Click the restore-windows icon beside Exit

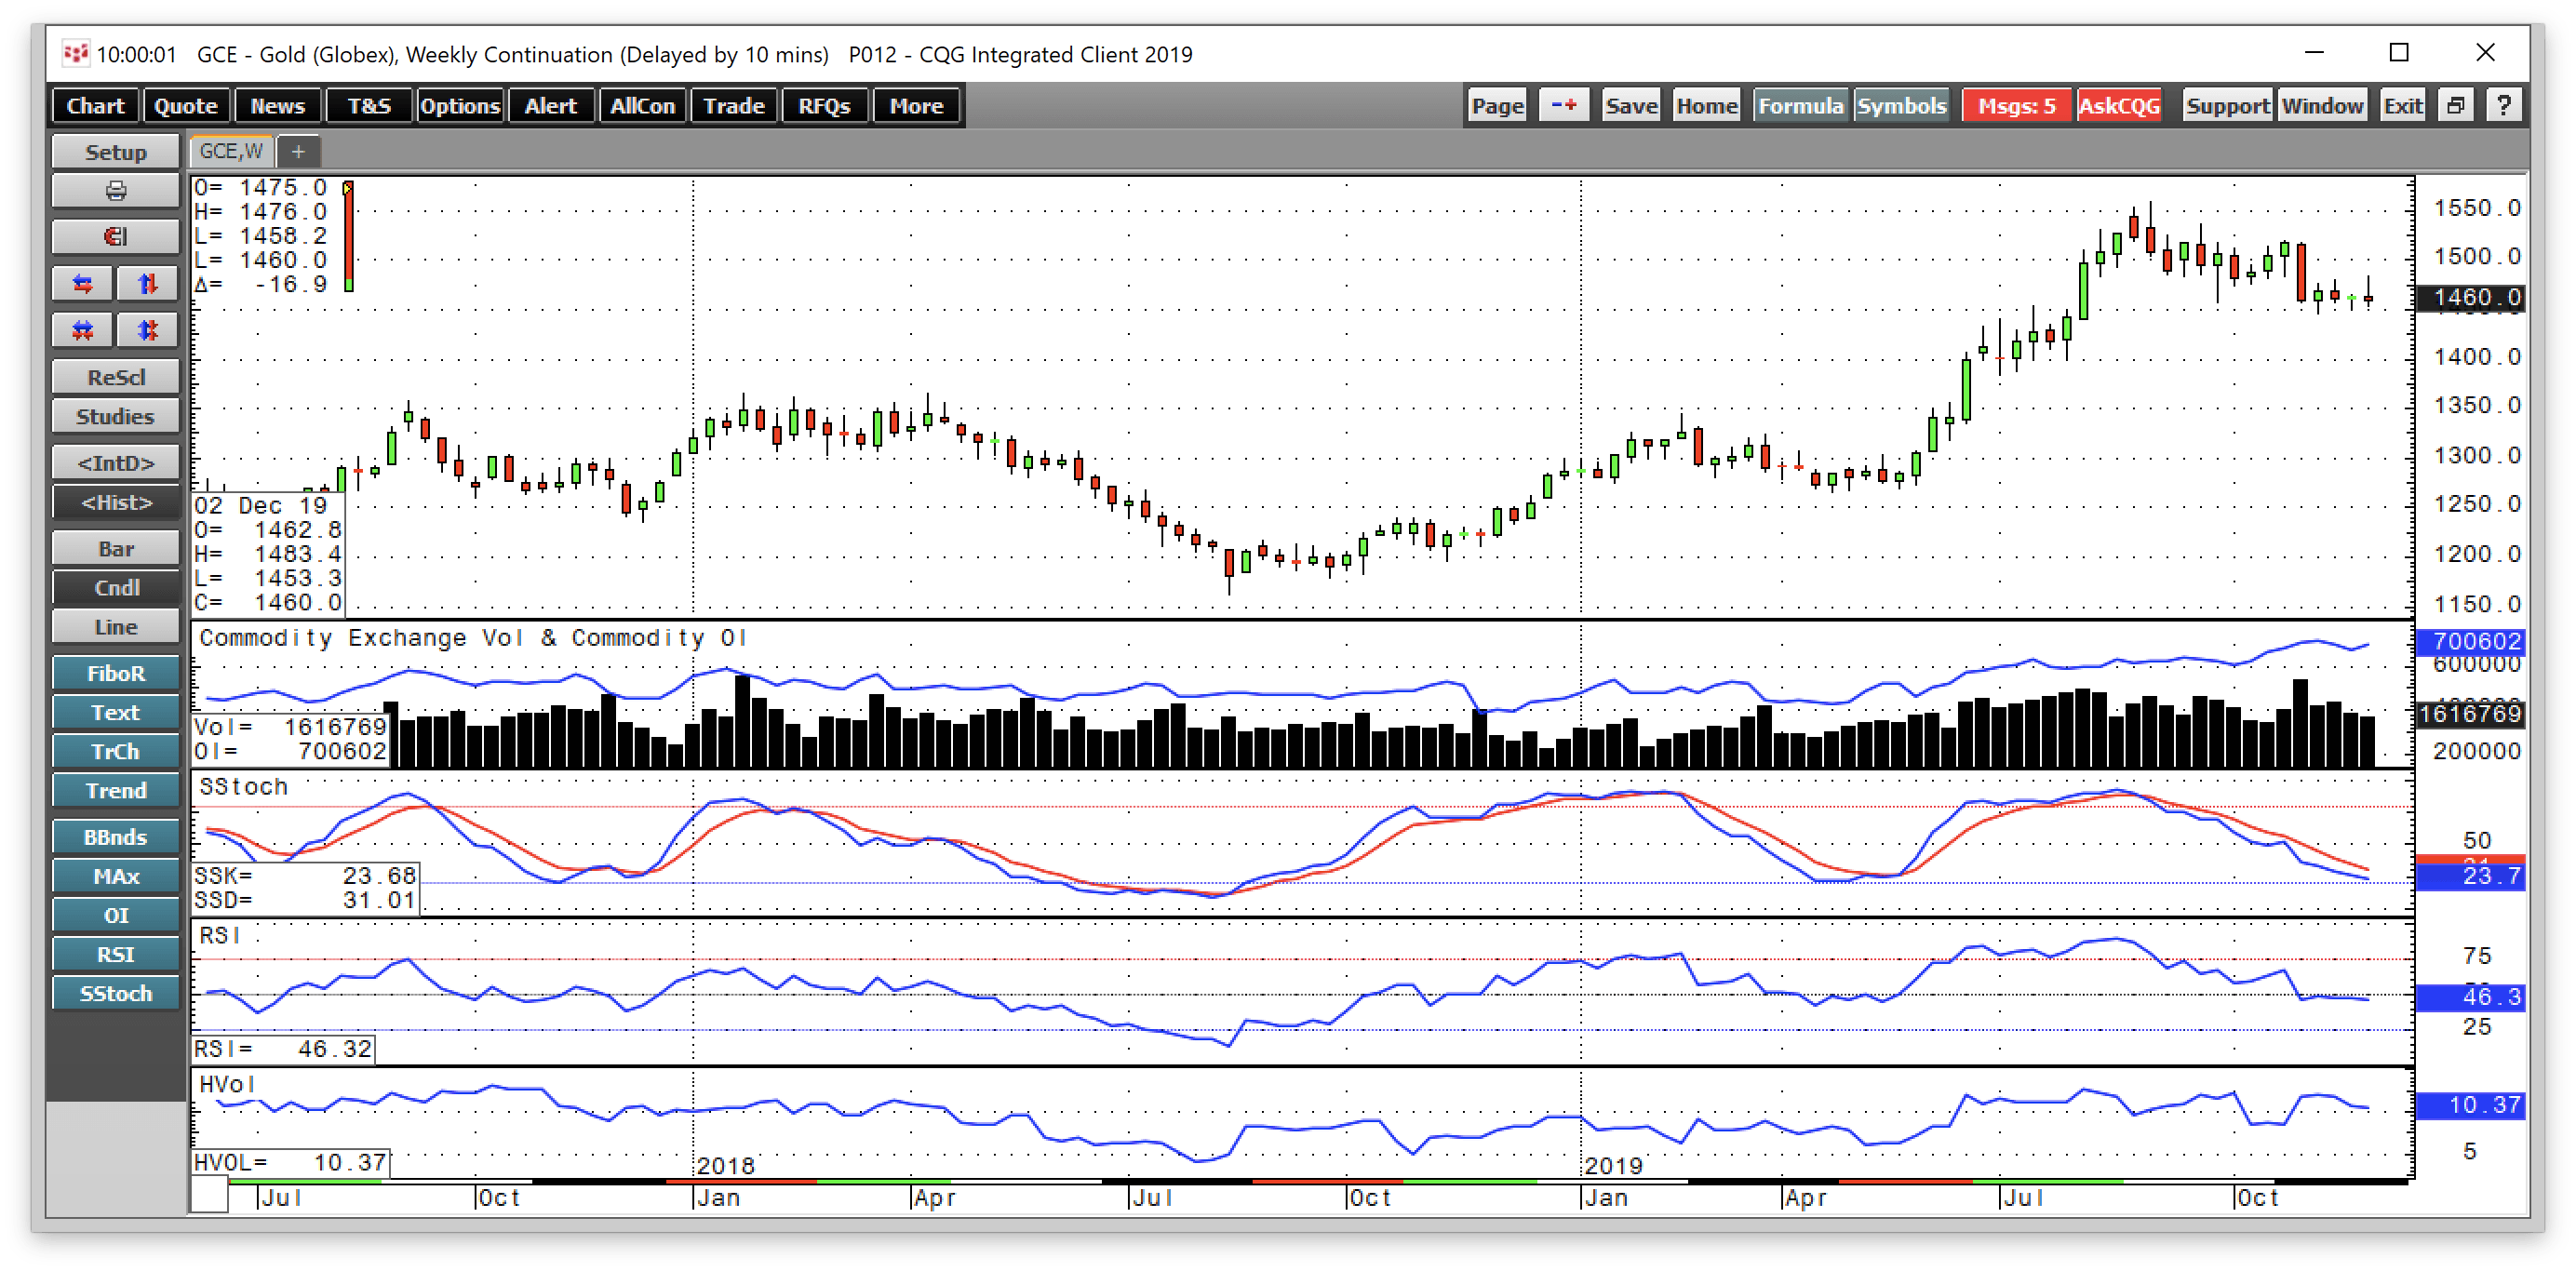(x=2456, y=106)
